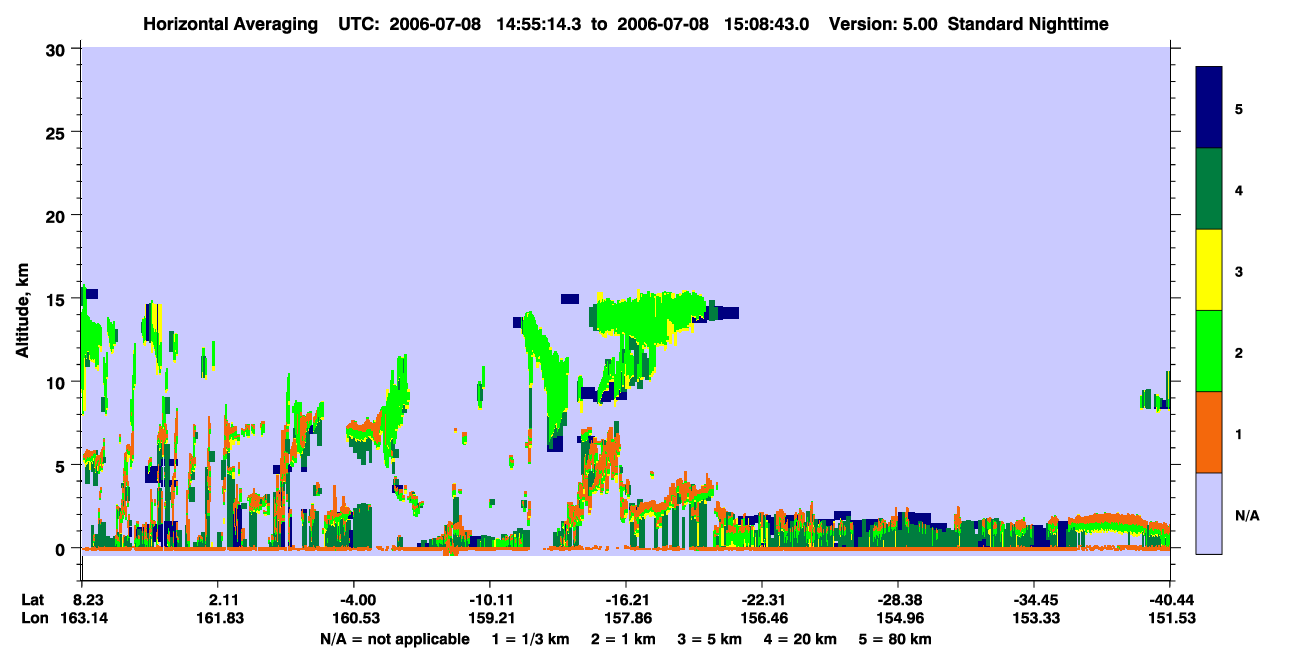Click the altitude tick label 15
This screenshot has width=1300, height=667.
click(57, 298)
